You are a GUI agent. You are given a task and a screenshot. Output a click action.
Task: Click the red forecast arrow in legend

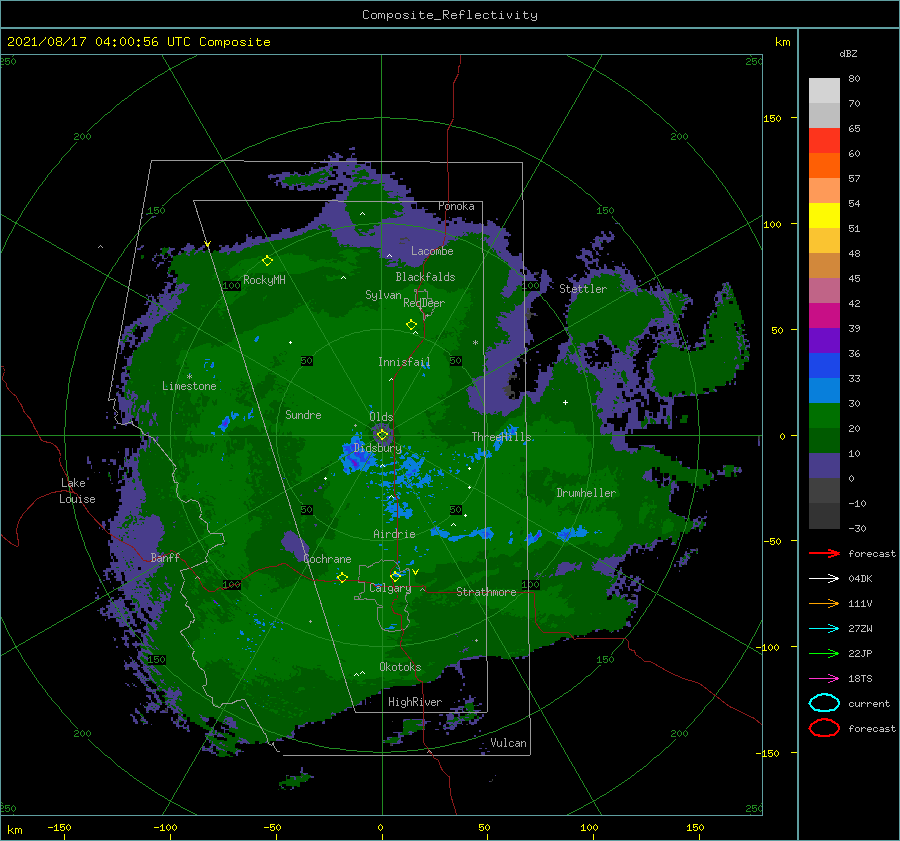[x=824, y=553]
